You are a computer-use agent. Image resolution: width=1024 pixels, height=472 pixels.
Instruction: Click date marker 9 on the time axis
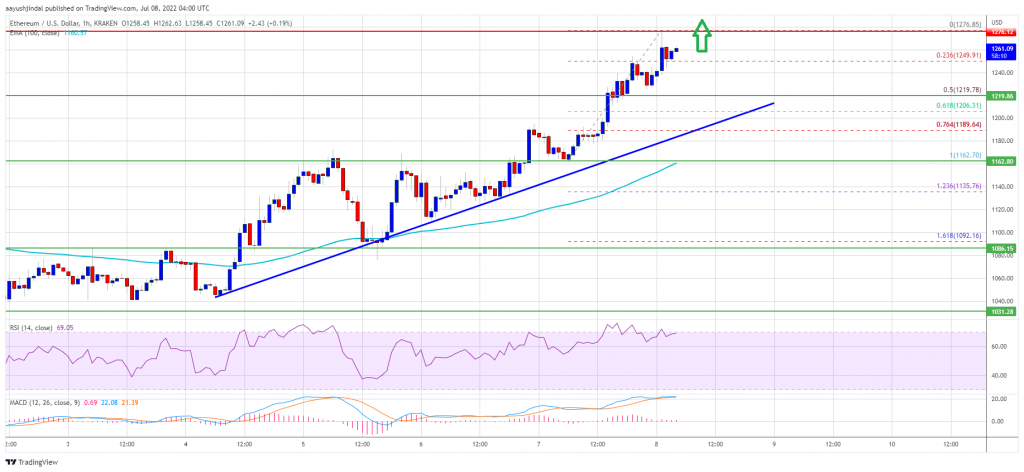click(x=775, y=445)
